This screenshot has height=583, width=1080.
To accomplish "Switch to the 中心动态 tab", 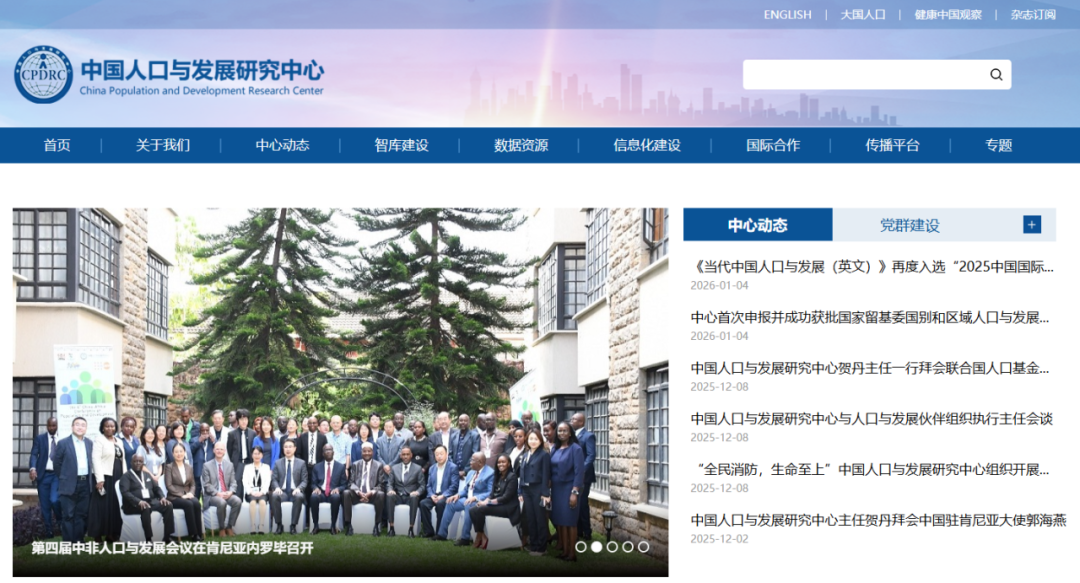I will 756,224.
